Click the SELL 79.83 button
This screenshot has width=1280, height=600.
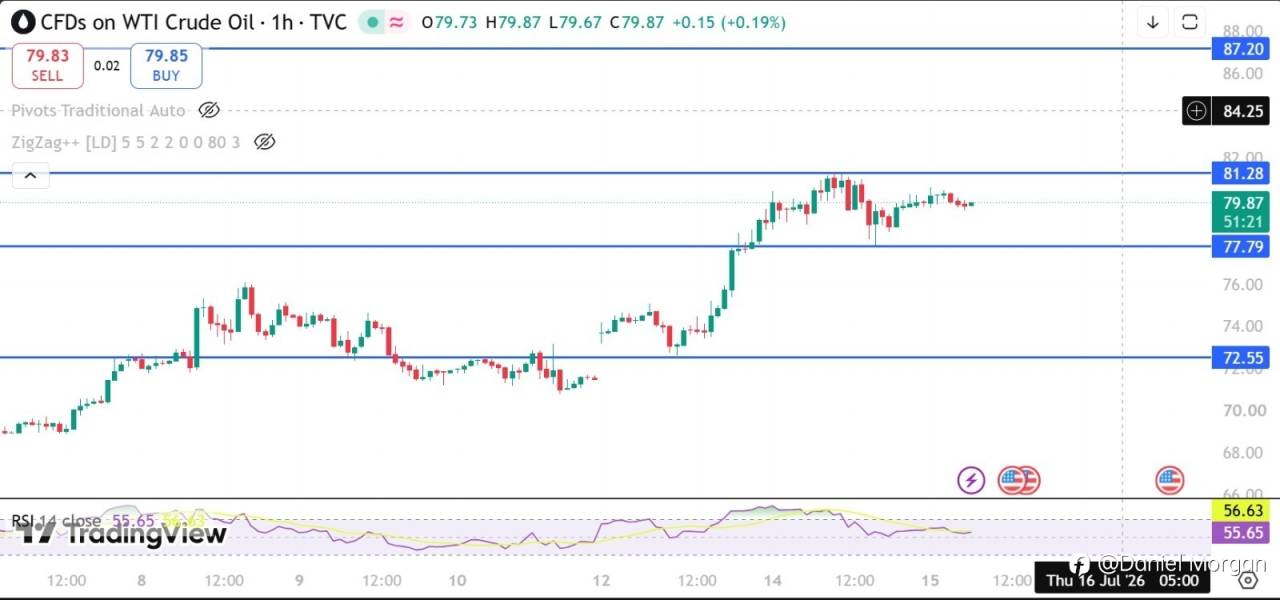46,66
